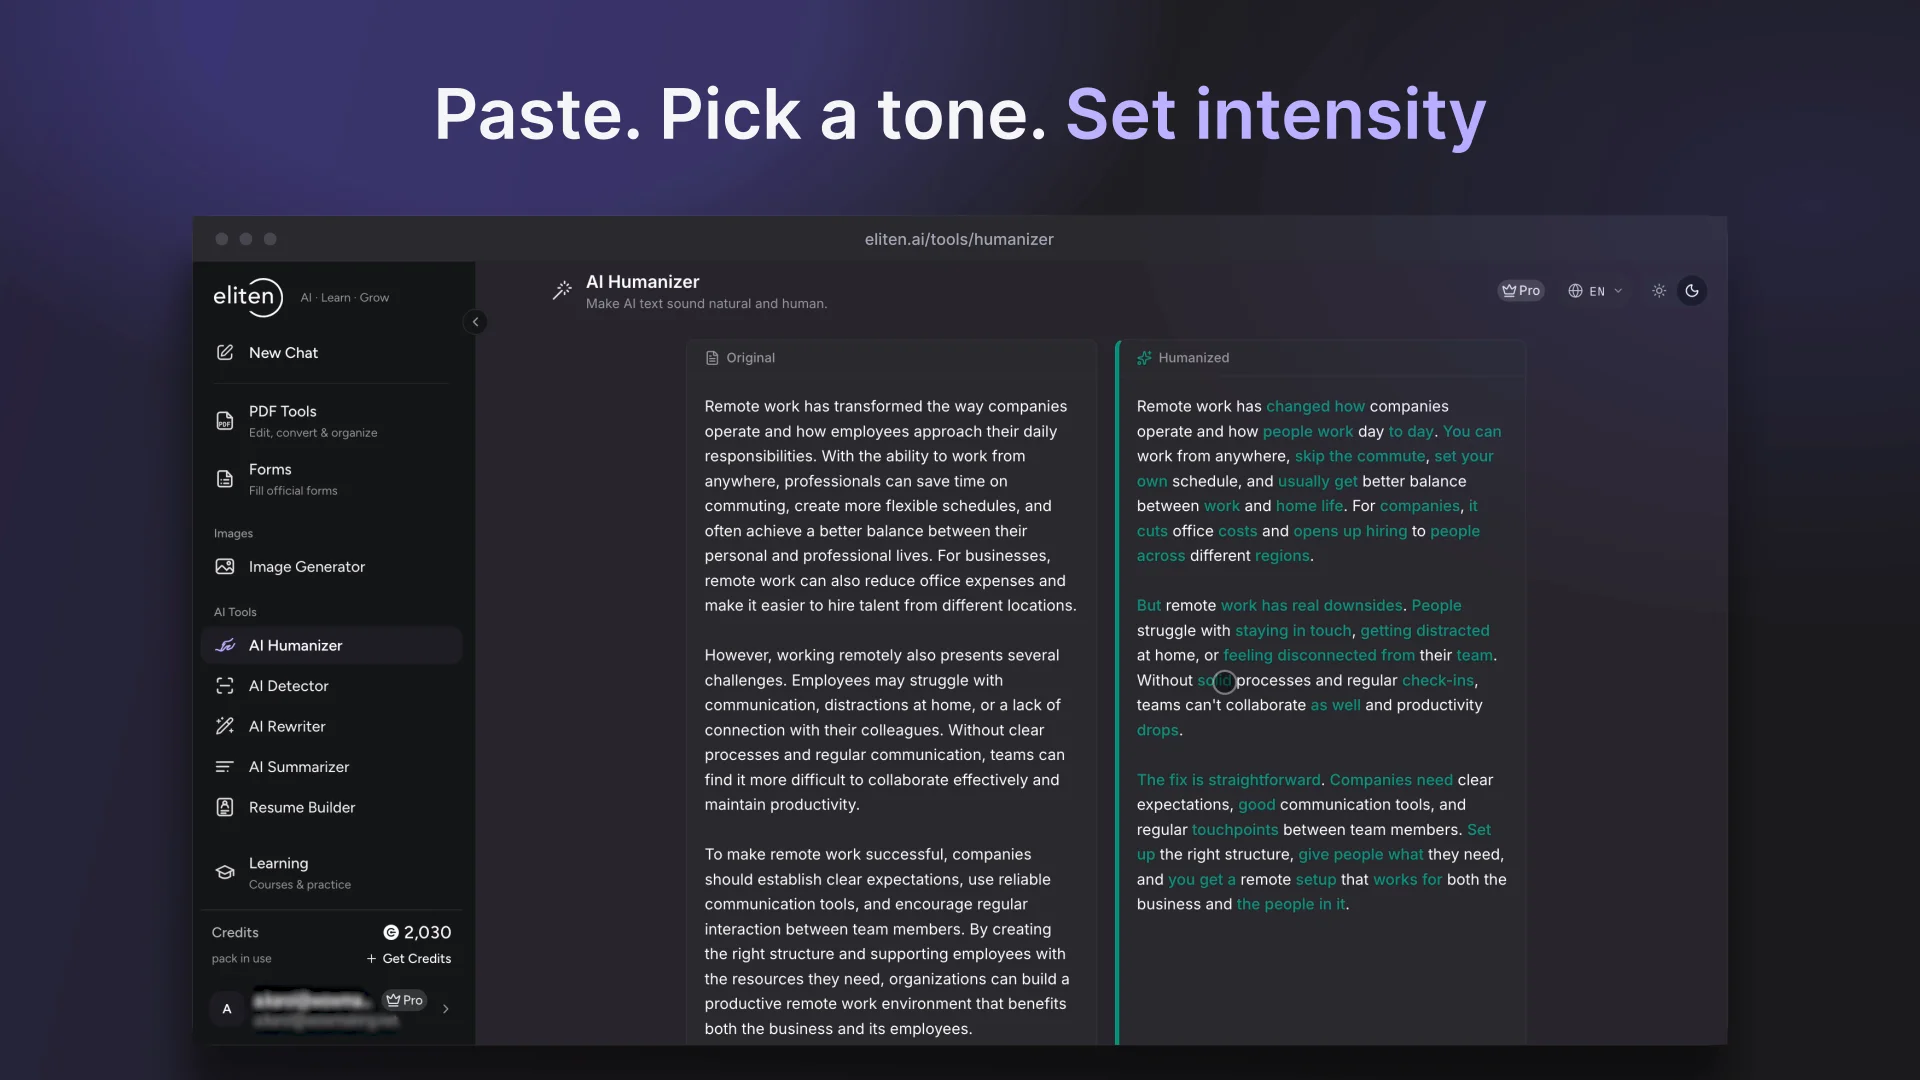Click the Resume Builder icon
The width and height of the screenshot is (1920, 1080).
(x=225, y=808)
